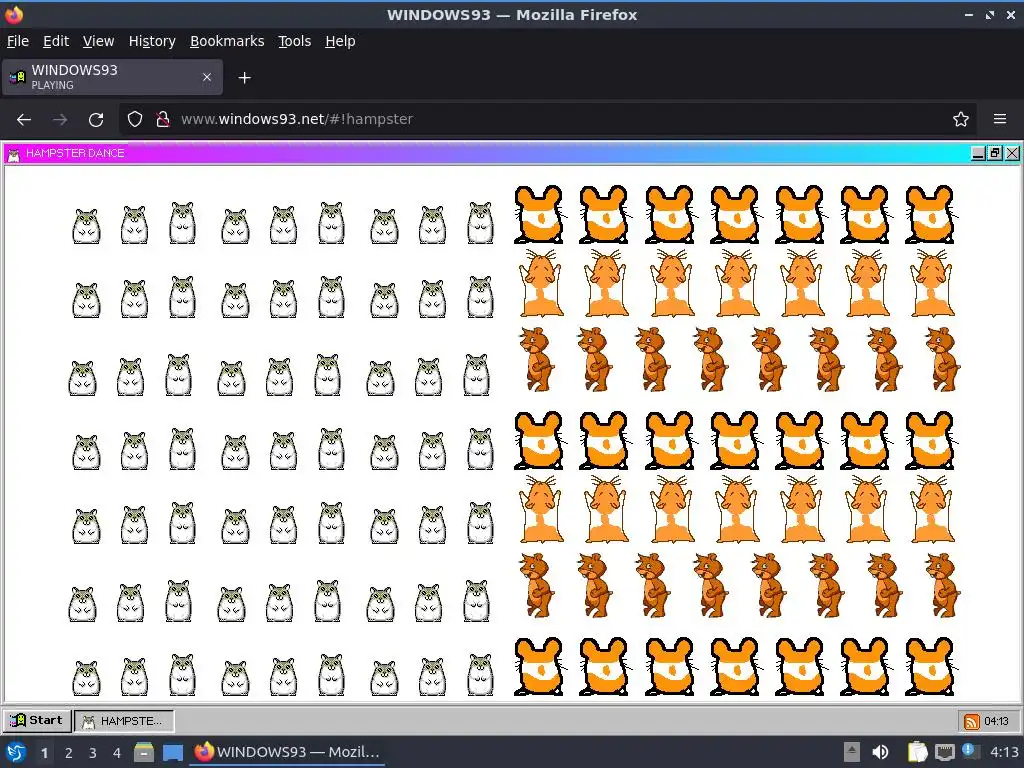The width and height of the screenshot is (1024, 768).
Task: Click the Windows93 Start button
Action: coord(37,720)
